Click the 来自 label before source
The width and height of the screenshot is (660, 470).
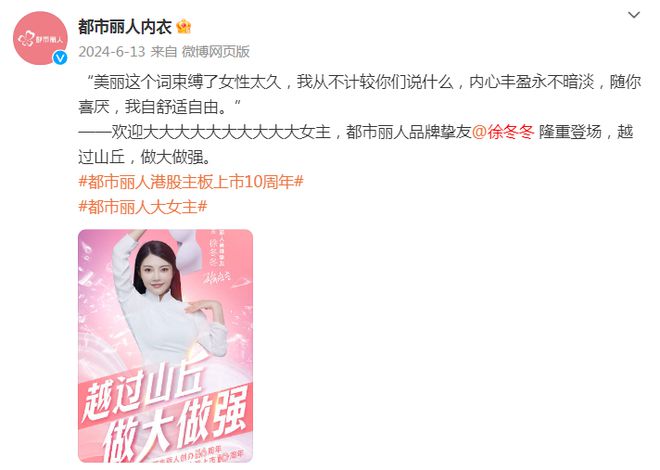coord(164,51)
